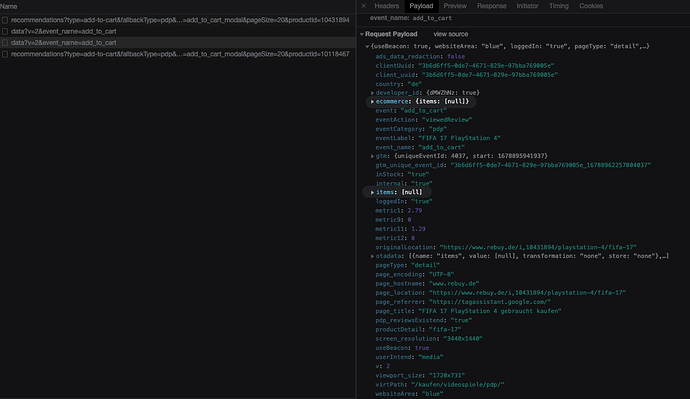Select recommendations request for productId=10431894
690x399 pixels.
pyautogui.click(x=180, y=20)
